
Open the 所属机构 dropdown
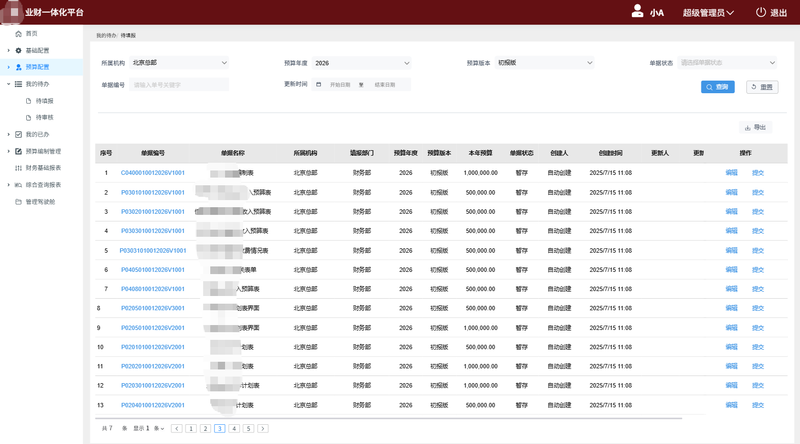(x=180, y=63)
